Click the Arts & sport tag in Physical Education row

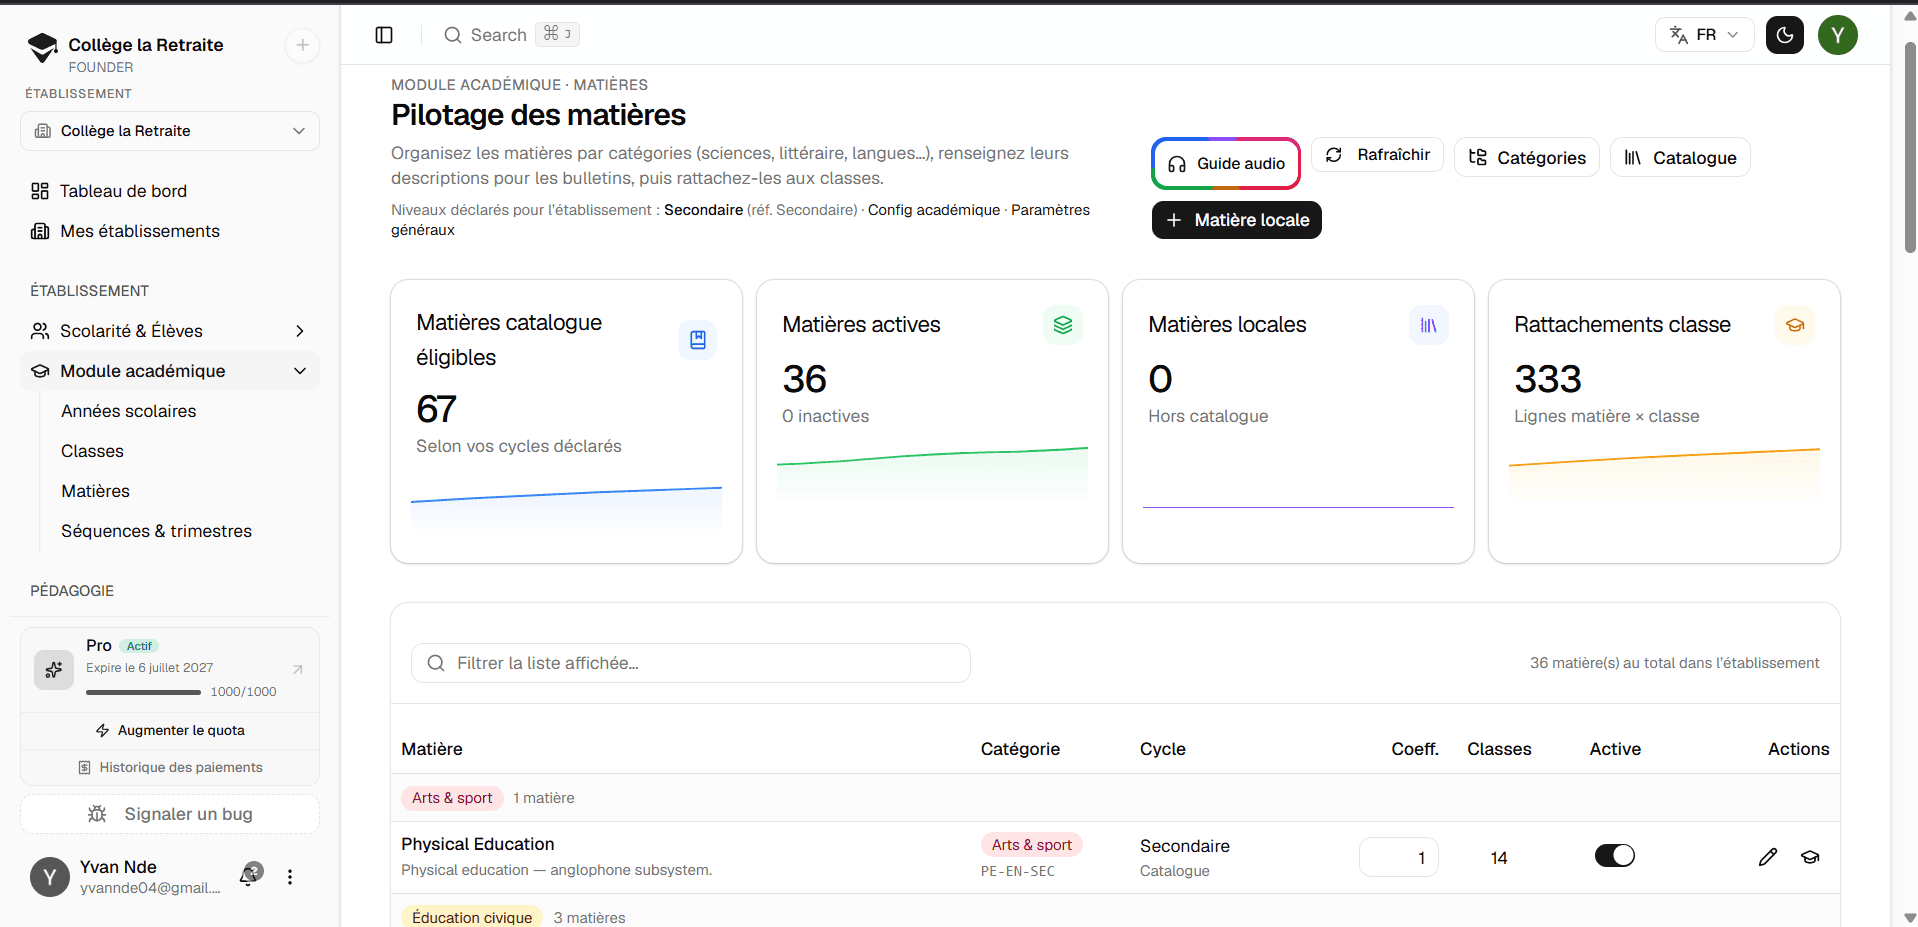pos(1031,845)
